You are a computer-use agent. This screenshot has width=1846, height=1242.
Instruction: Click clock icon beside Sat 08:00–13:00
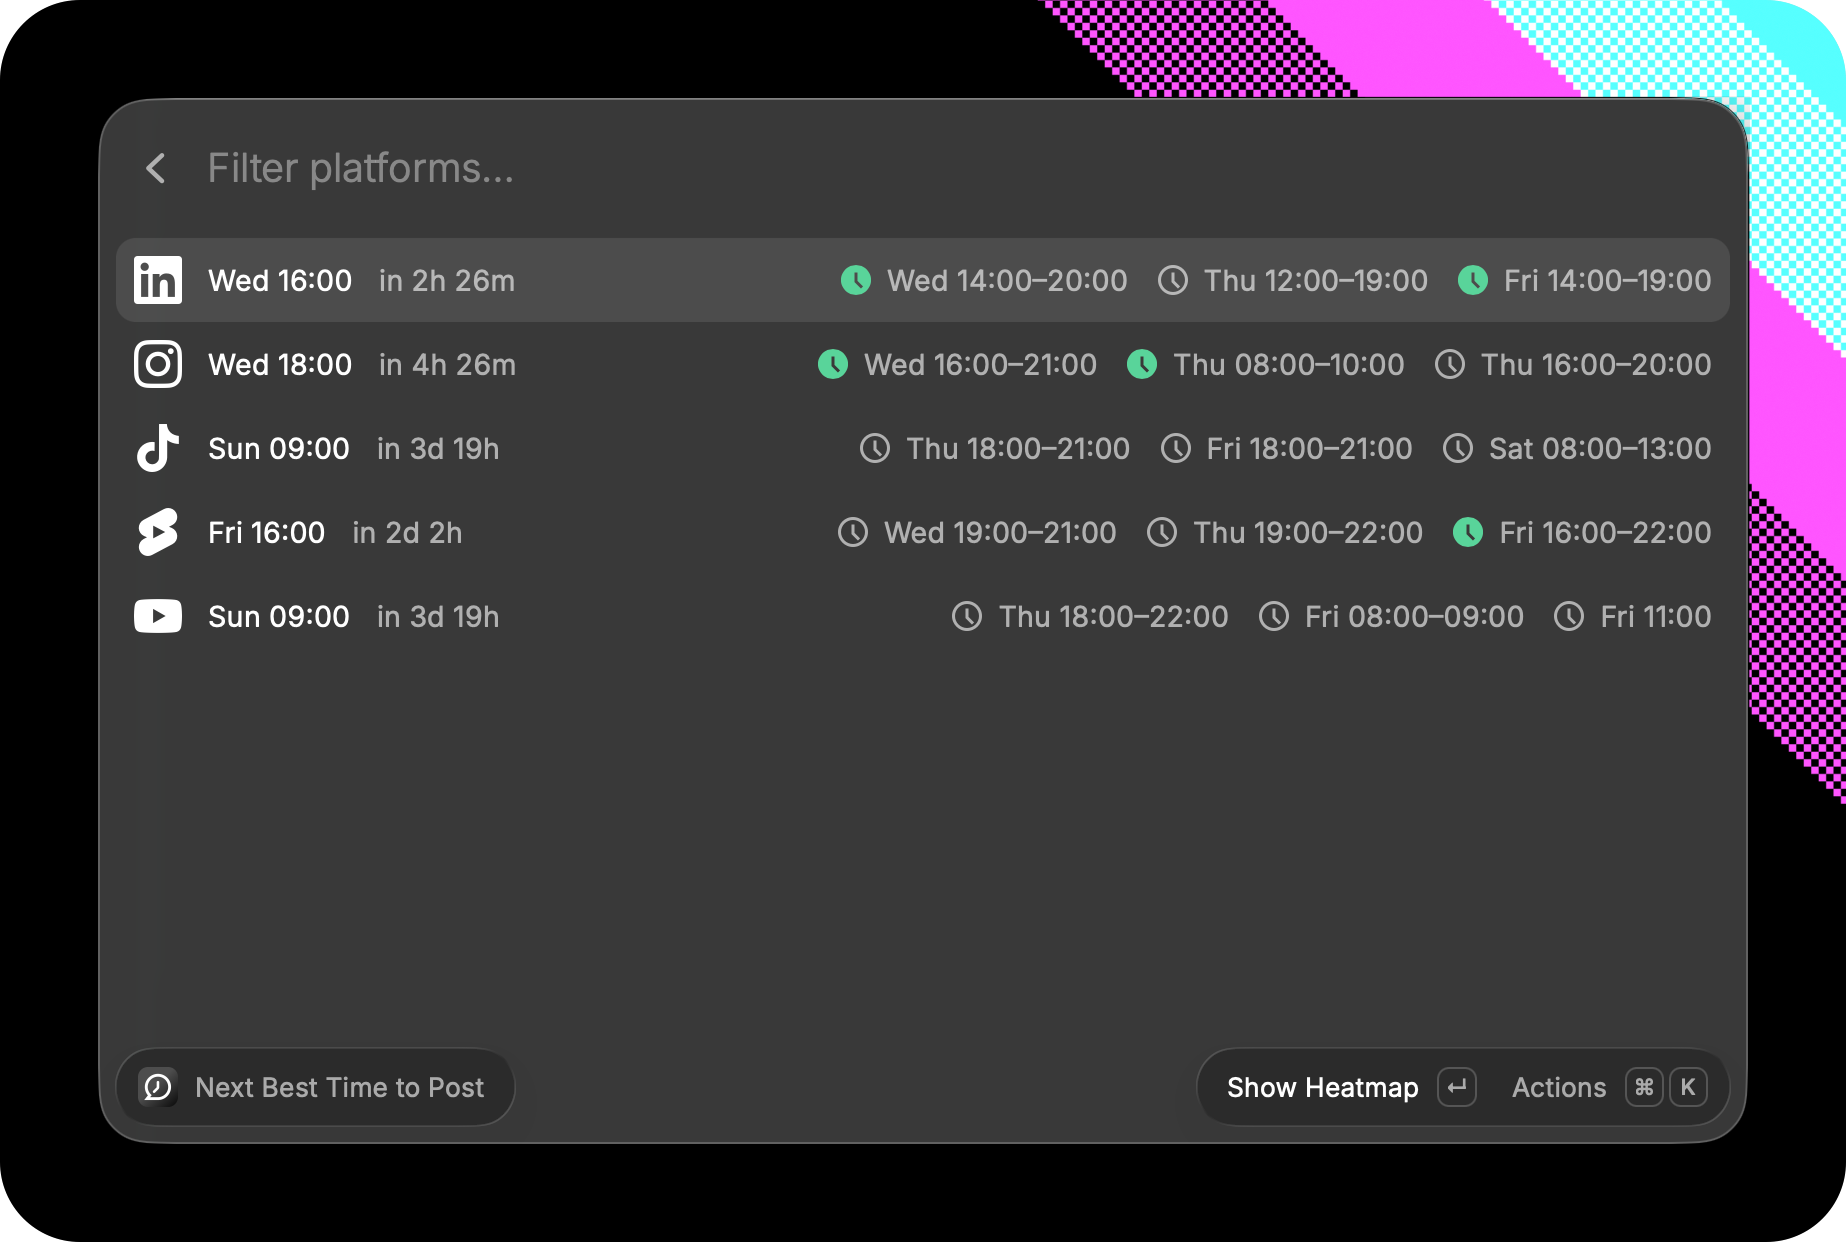[x=1458, y=448]
